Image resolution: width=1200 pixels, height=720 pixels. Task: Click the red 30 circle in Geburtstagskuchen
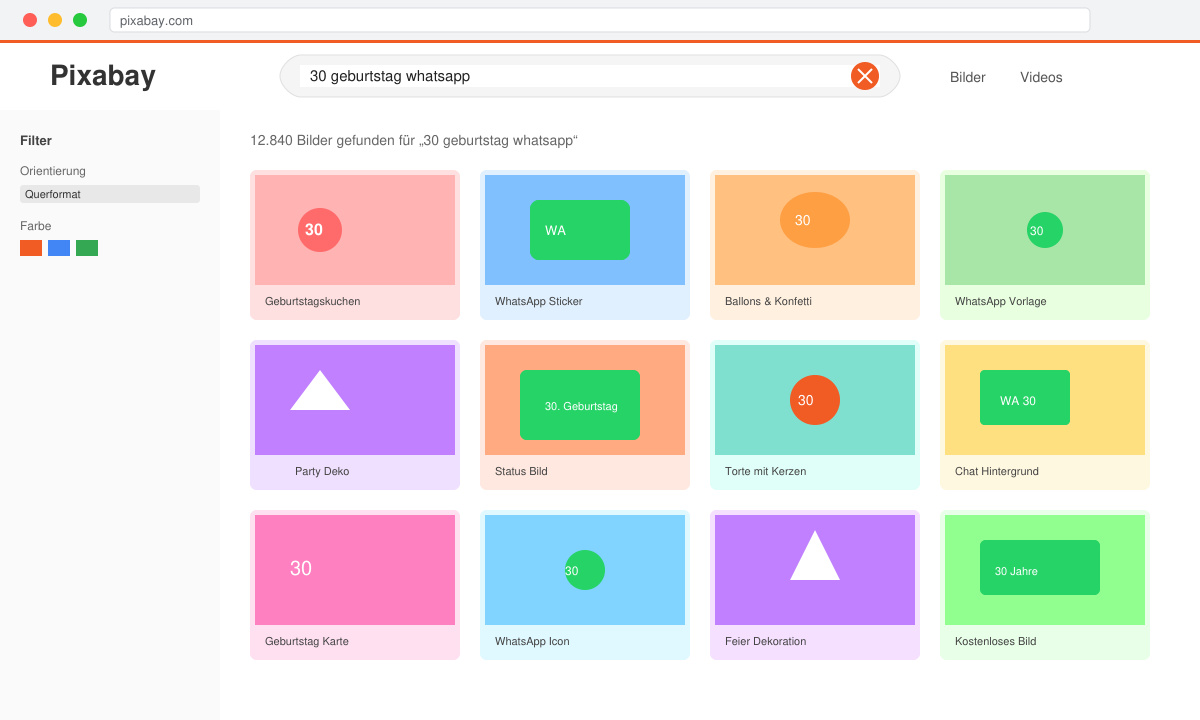320,230
